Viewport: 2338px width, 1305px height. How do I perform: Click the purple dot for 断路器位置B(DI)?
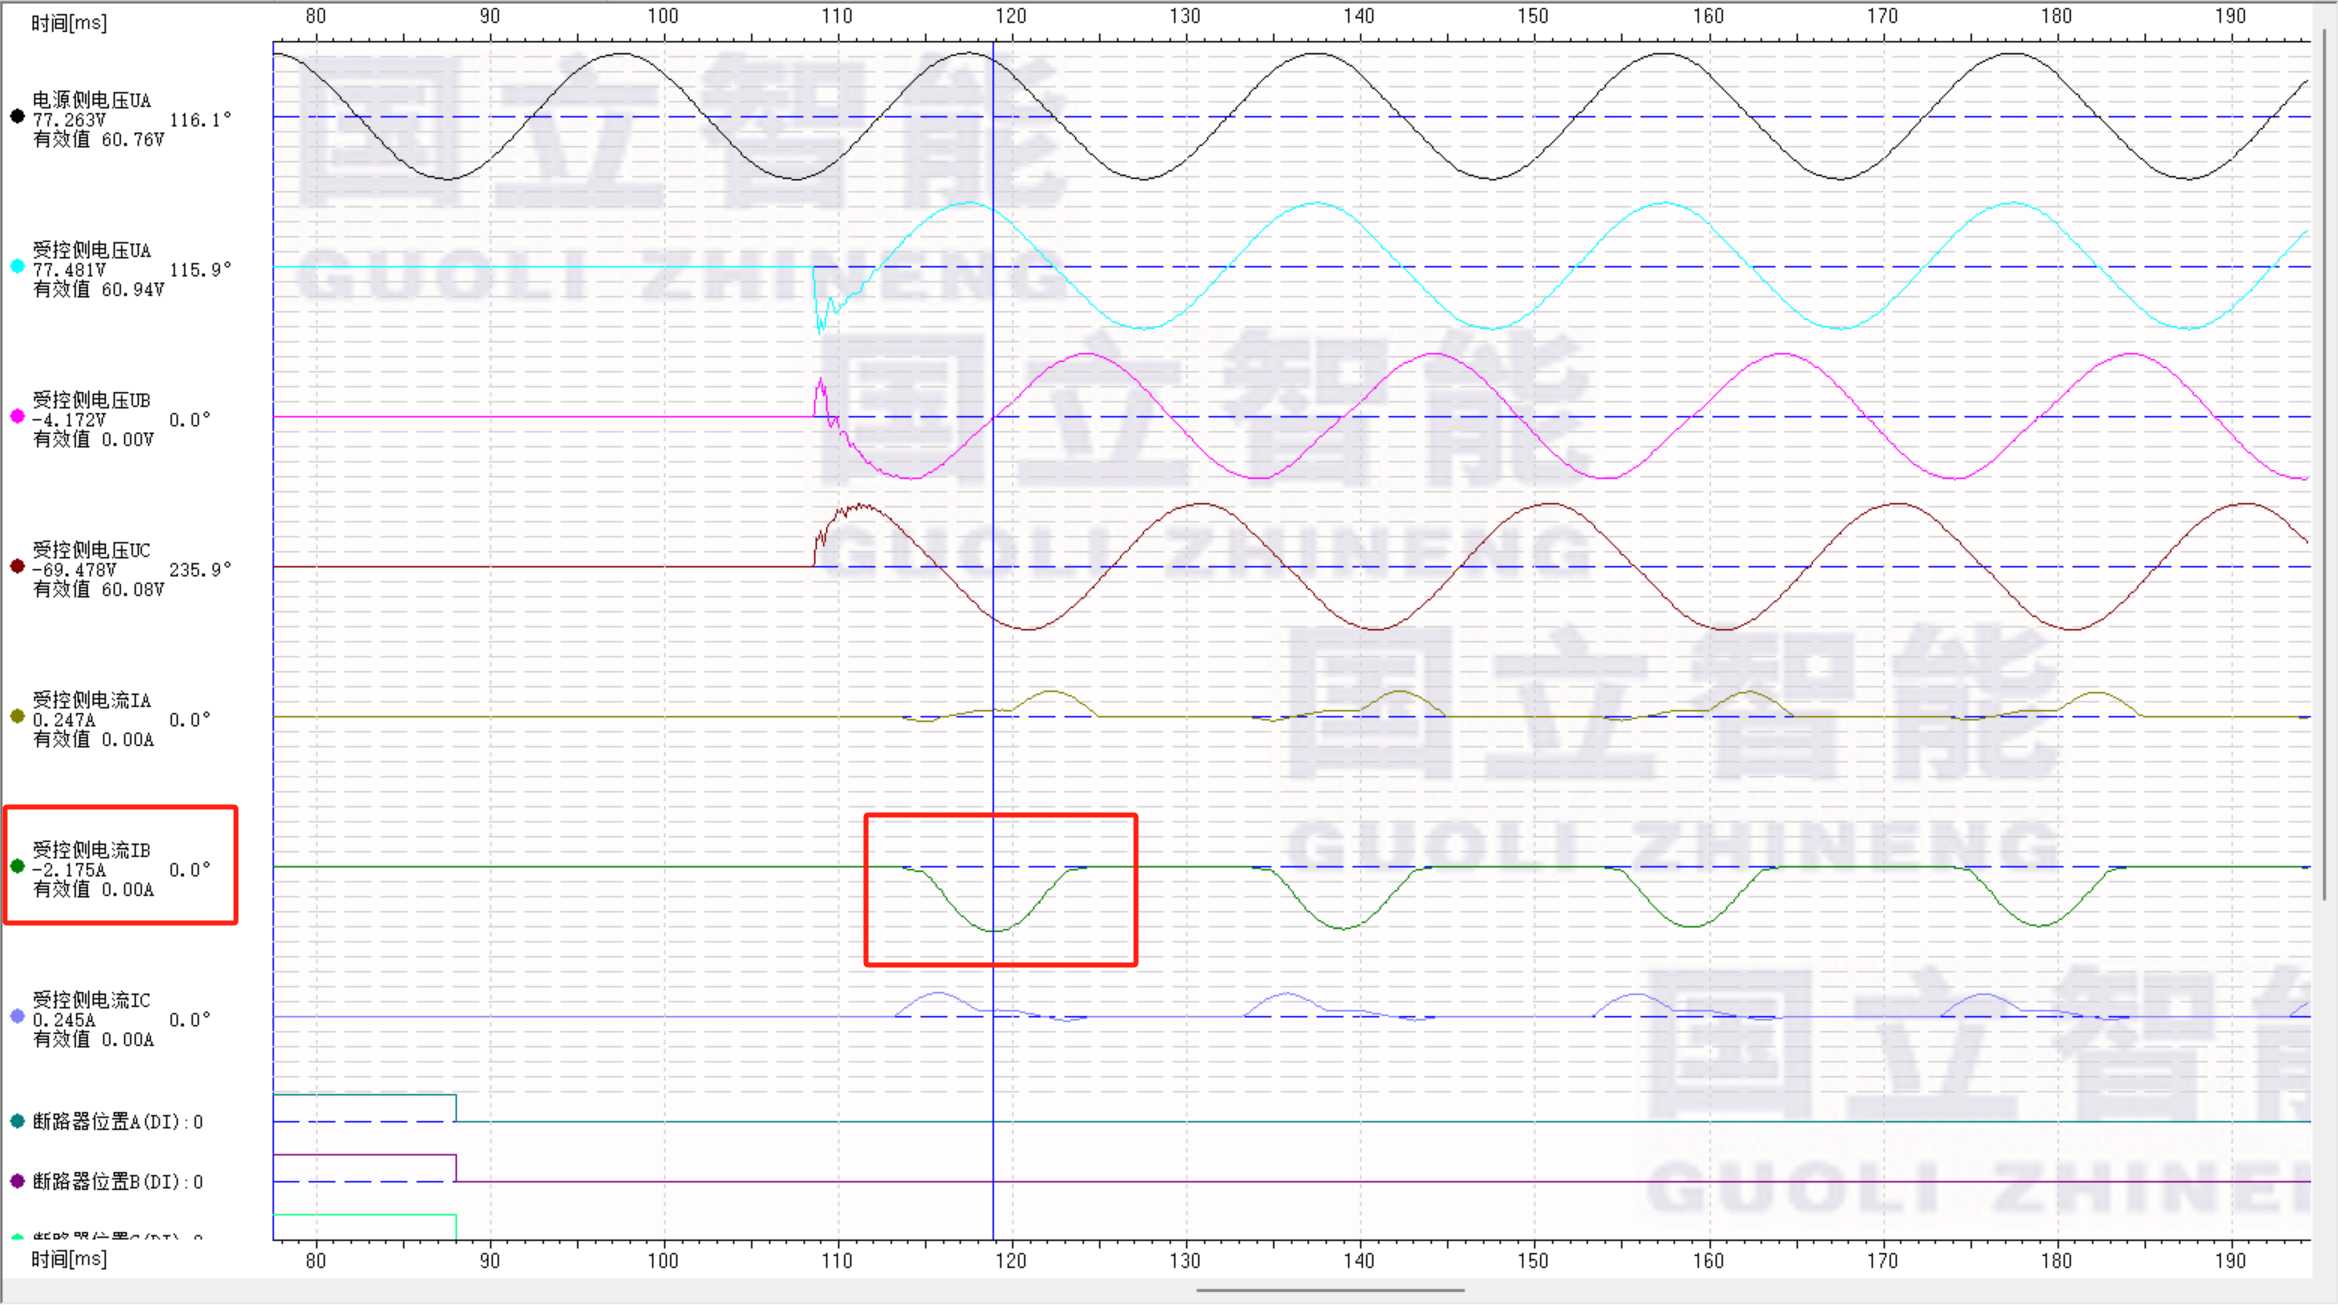[17, 1181]
